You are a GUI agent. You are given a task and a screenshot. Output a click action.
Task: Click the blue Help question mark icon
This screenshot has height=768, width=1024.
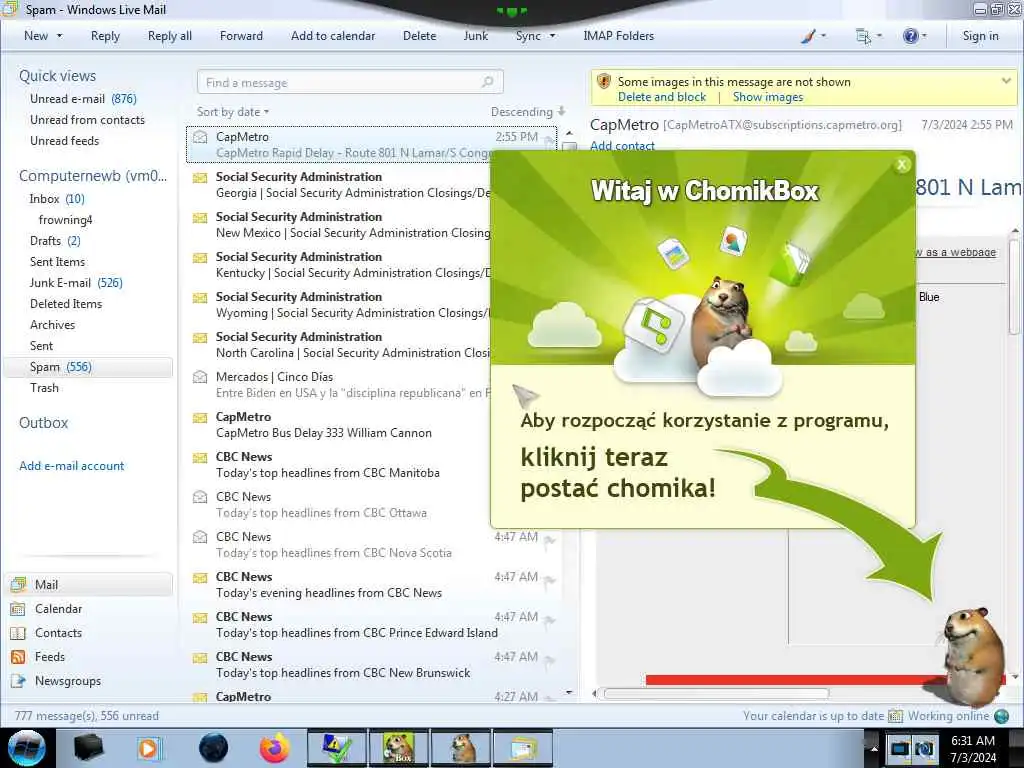pyautogui.click(x=910, y=36)
